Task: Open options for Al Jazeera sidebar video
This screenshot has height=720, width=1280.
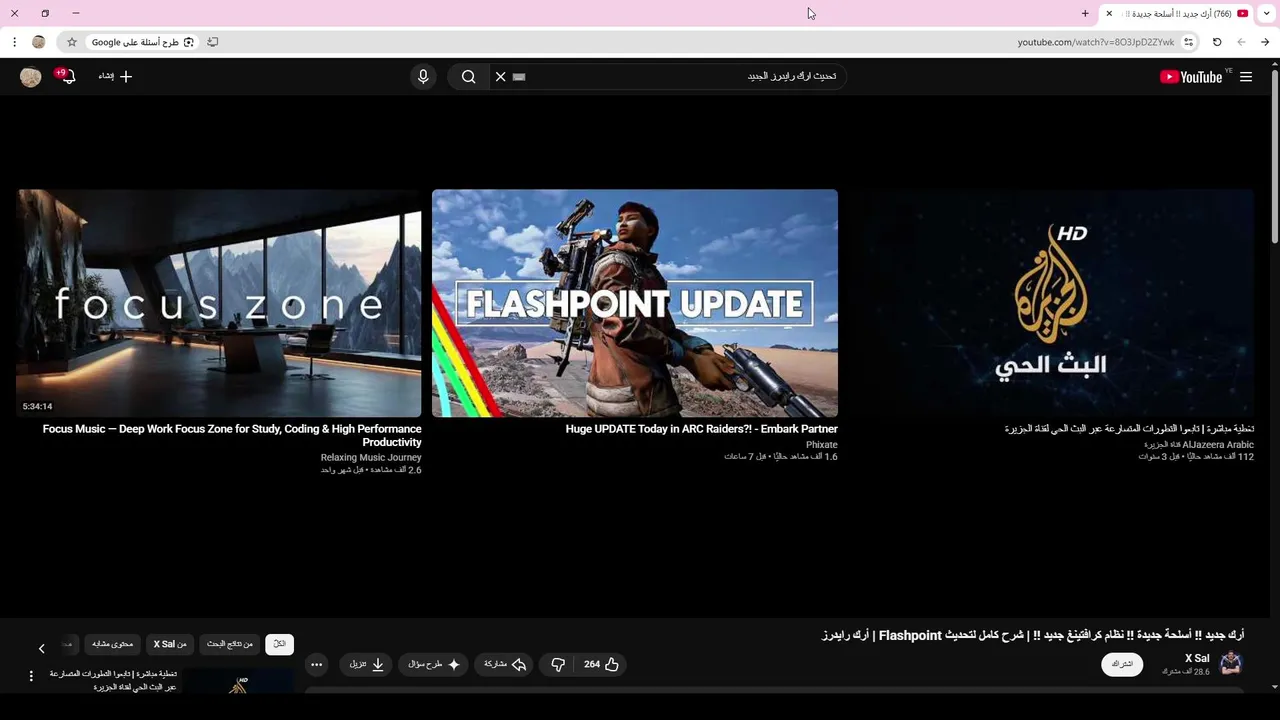Action: 31,676
